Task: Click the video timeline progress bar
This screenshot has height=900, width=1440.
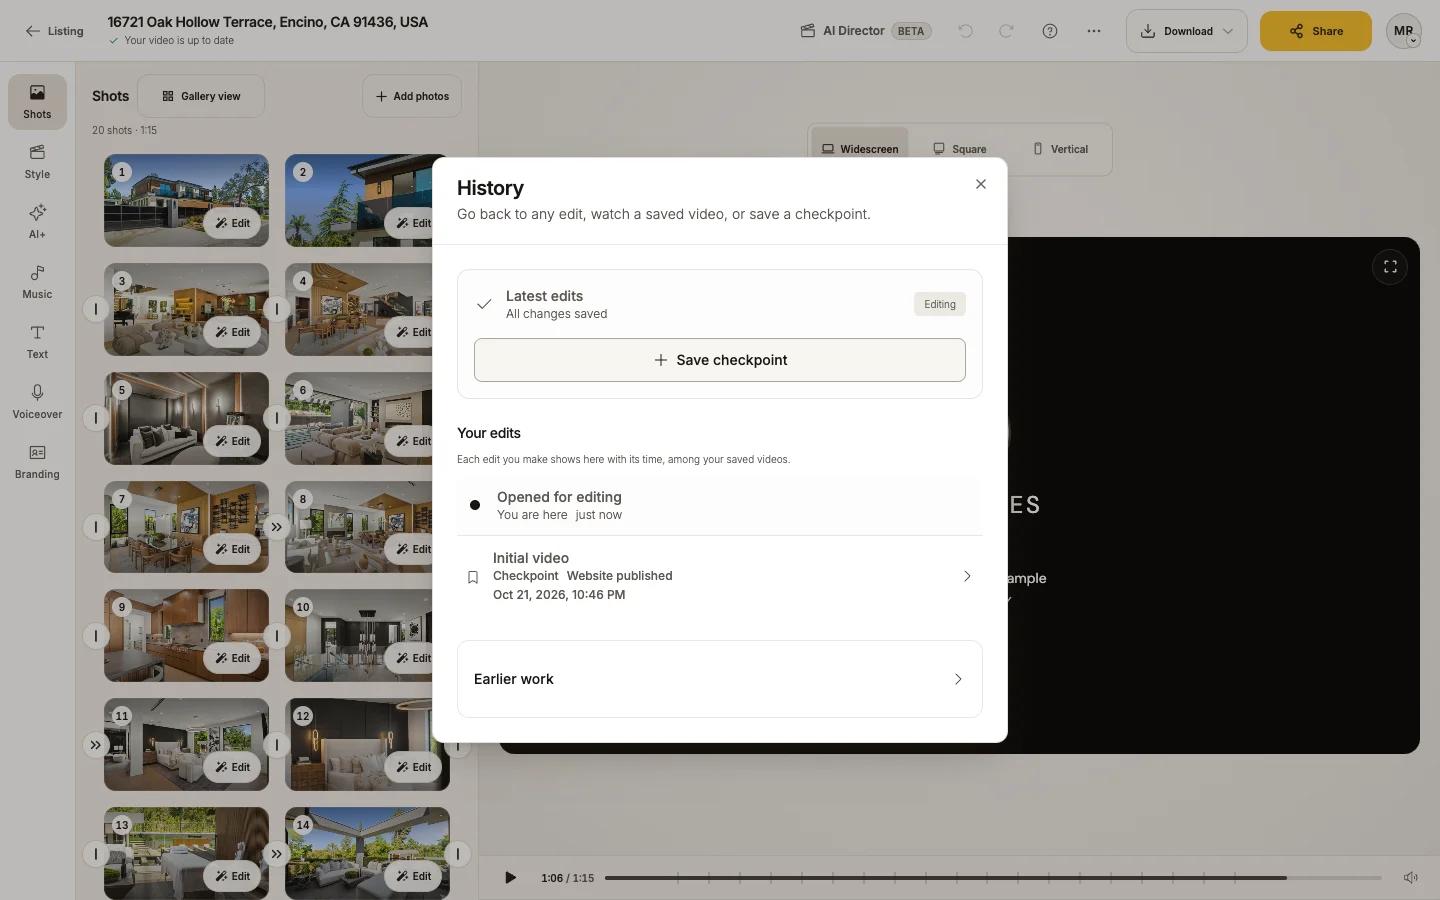Action: click(x=992, y=878)
